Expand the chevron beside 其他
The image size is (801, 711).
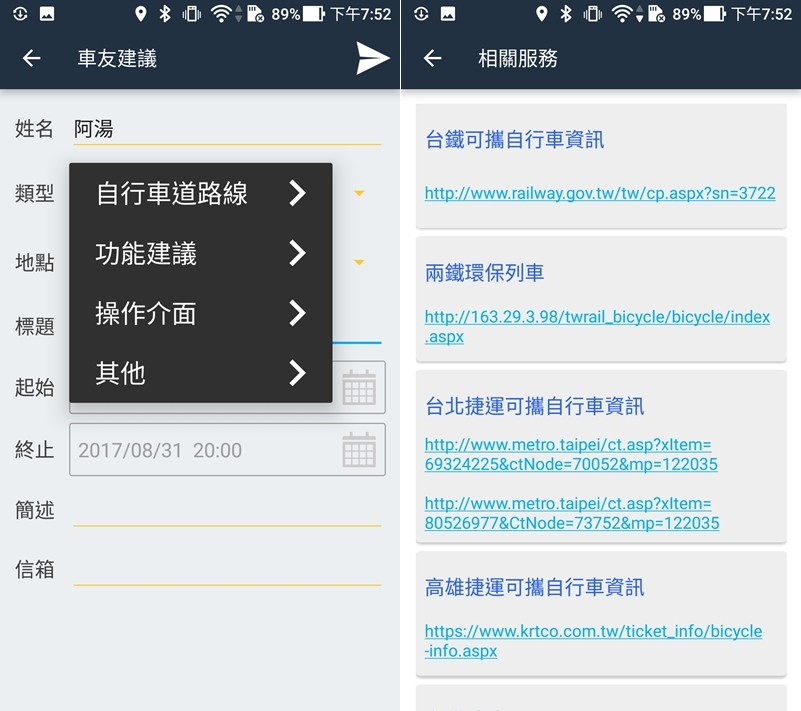297,372
